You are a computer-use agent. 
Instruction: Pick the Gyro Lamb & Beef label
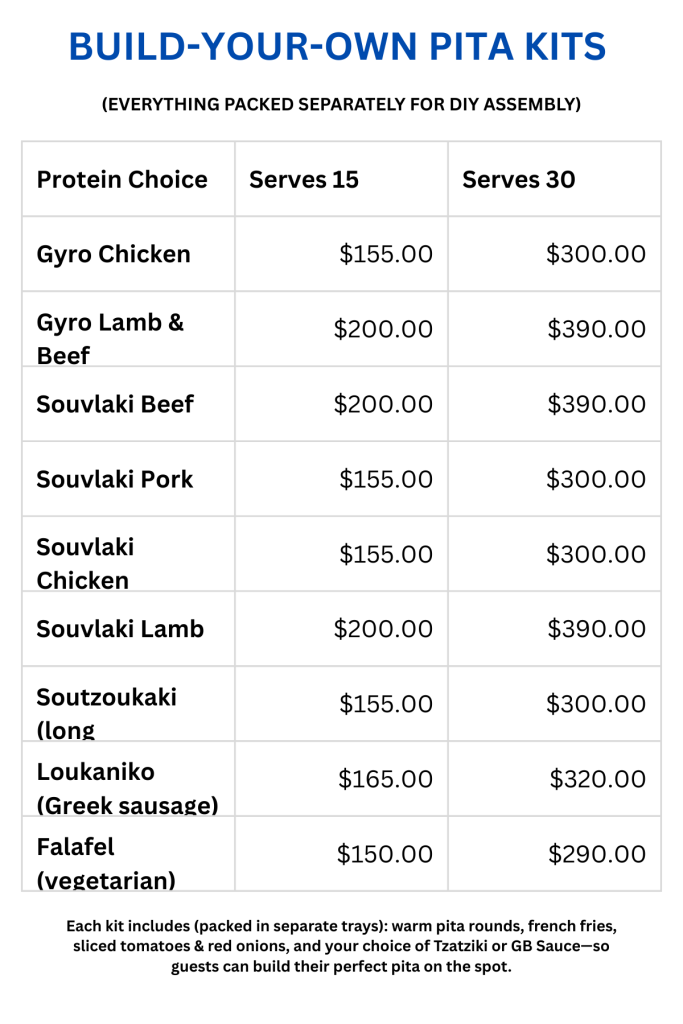(110, 338)
